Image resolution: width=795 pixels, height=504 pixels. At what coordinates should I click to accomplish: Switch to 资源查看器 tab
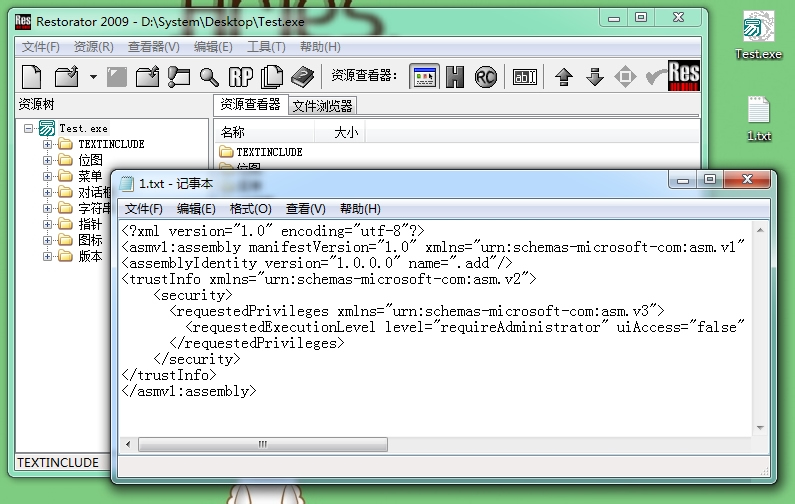pyautogui.click(x=250, y=104)
